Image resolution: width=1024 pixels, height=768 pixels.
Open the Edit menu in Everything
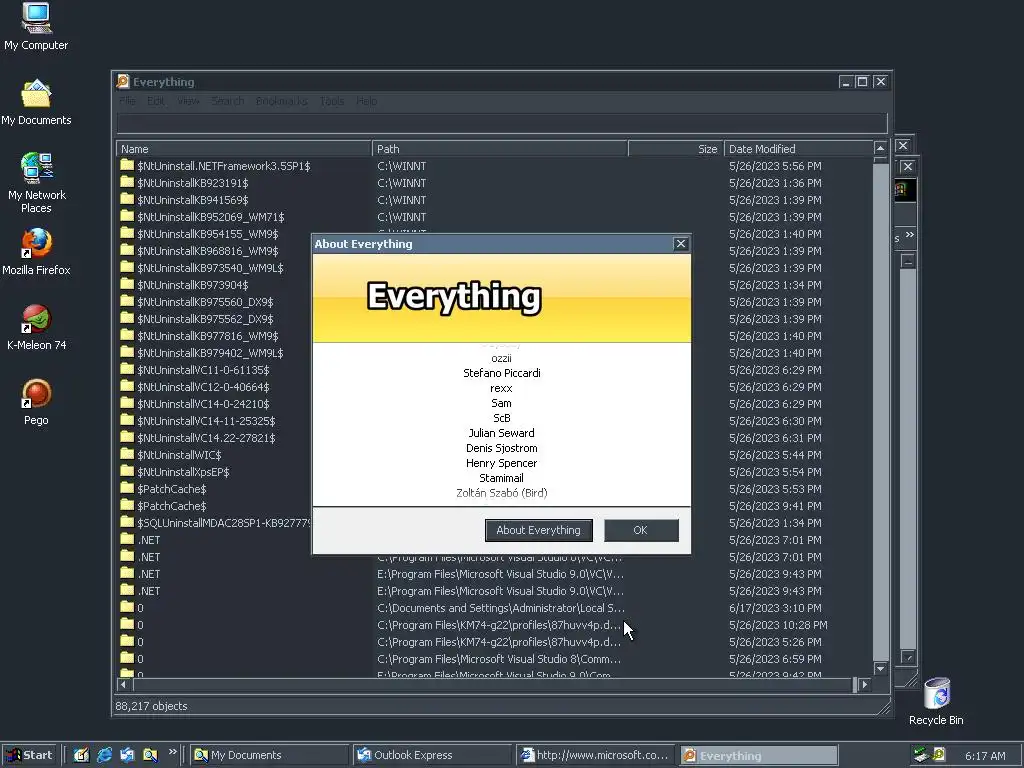click(155, 101)
